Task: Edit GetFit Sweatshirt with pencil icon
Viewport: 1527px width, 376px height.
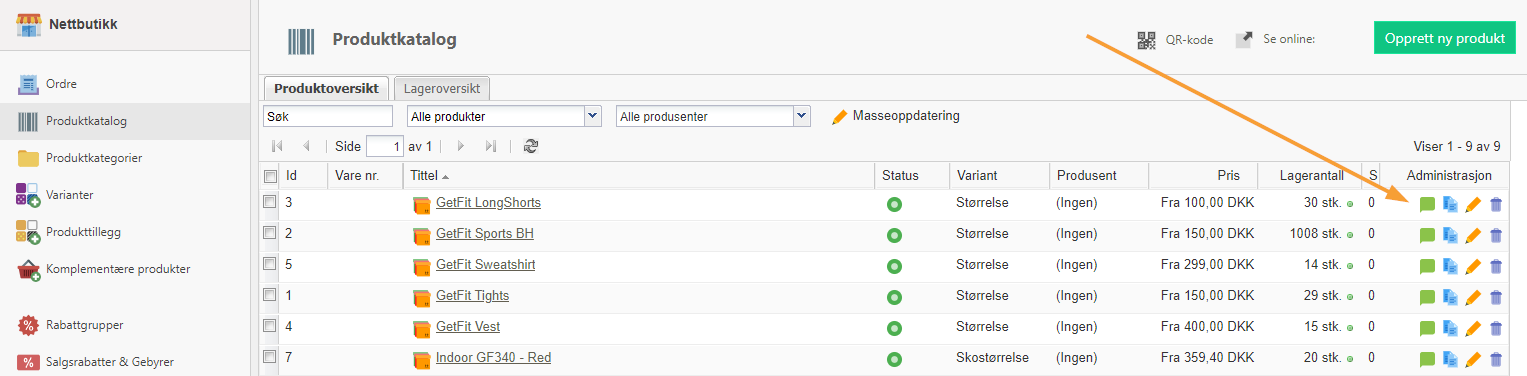Action: coord(1473,267)
